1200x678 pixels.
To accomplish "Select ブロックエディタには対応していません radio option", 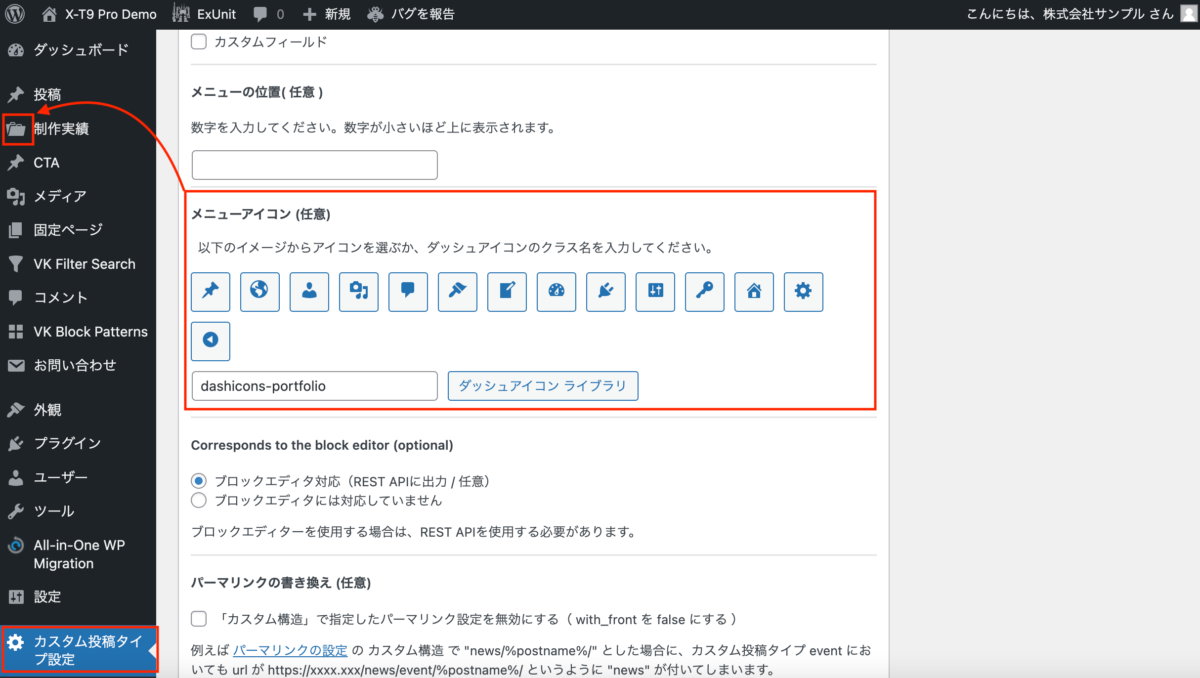I will pyautogui.click(x=199, y=500).
